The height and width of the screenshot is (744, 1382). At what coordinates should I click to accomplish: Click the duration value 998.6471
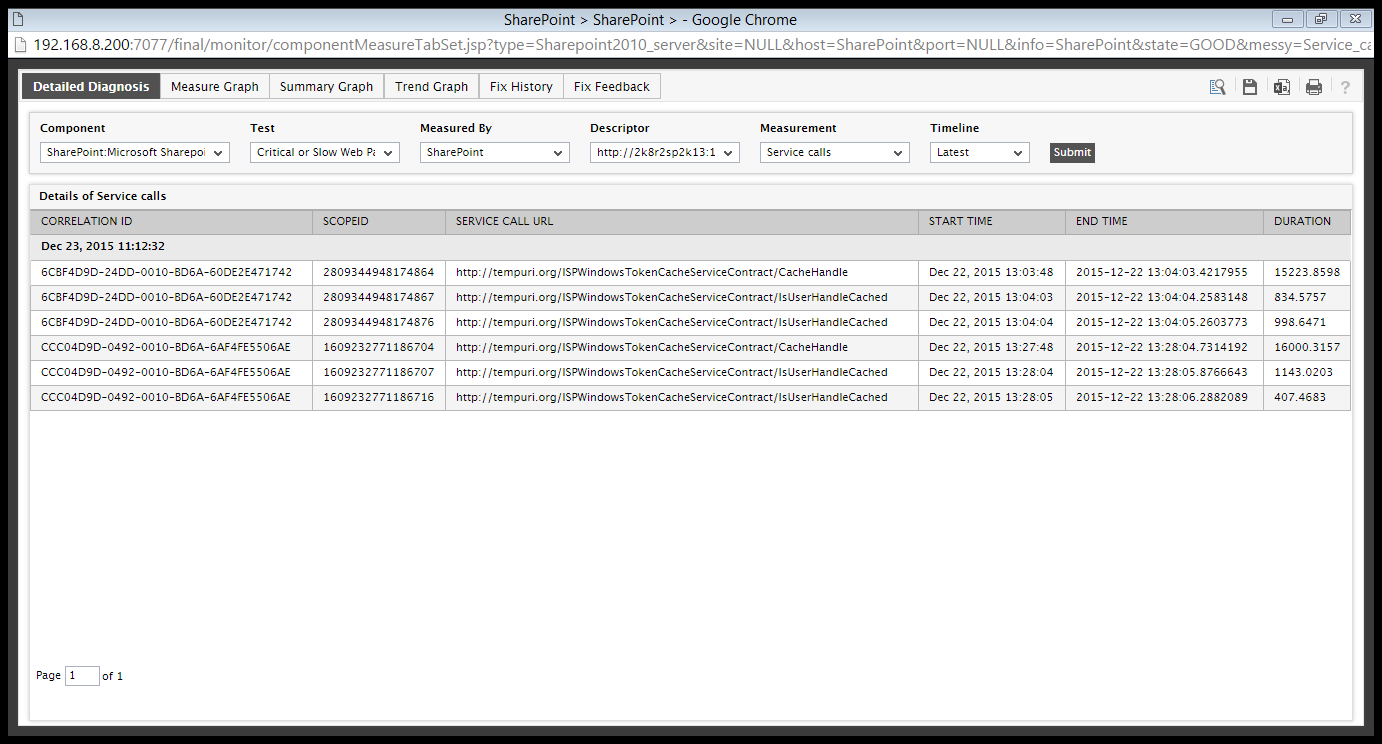click(1300, 322)
